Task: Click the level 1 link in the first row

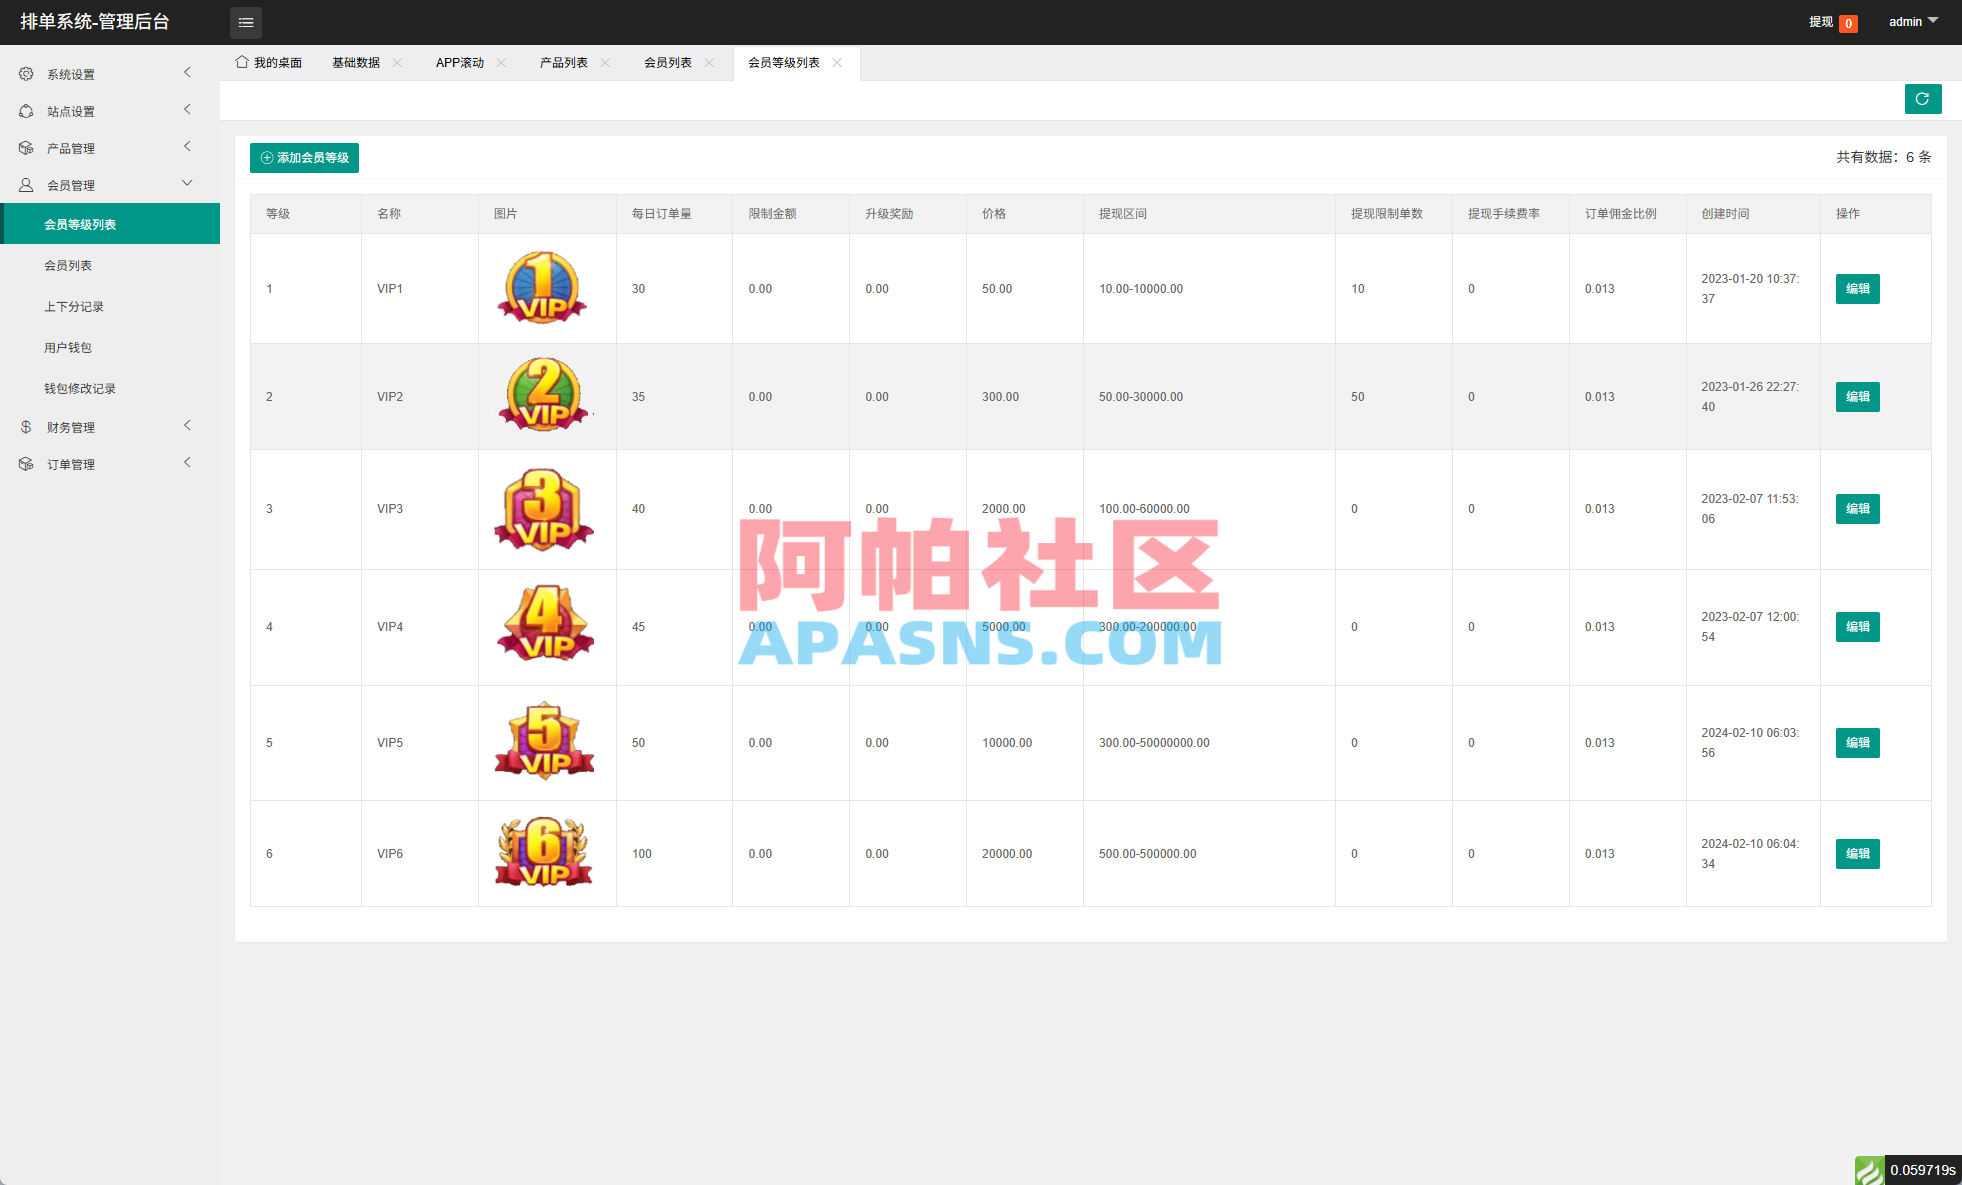Action: (x=269, y=288)
